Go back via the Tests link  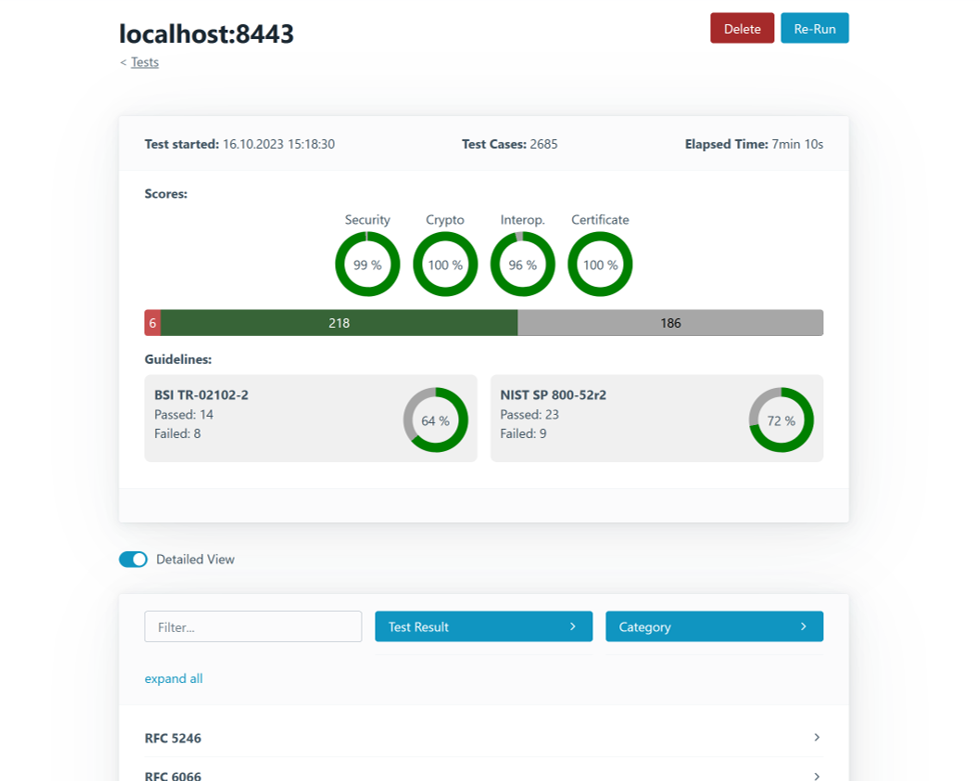[x=145, y=62]
